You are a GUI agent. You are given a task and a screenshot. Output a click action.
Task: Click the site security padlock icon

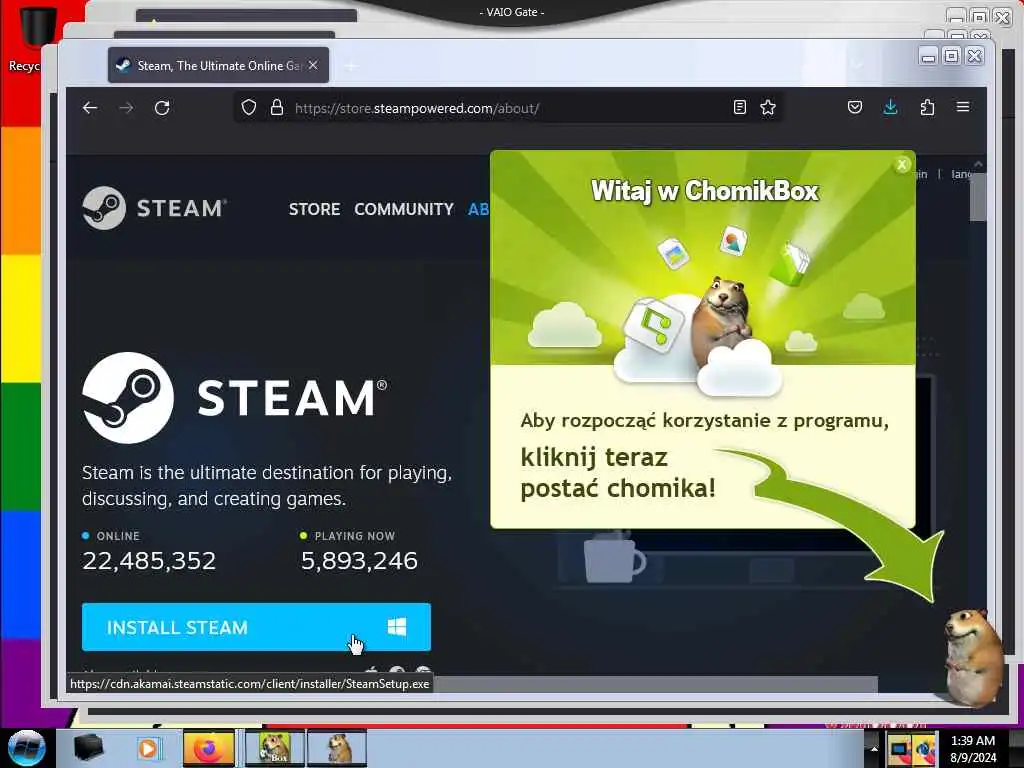point(277,107)
